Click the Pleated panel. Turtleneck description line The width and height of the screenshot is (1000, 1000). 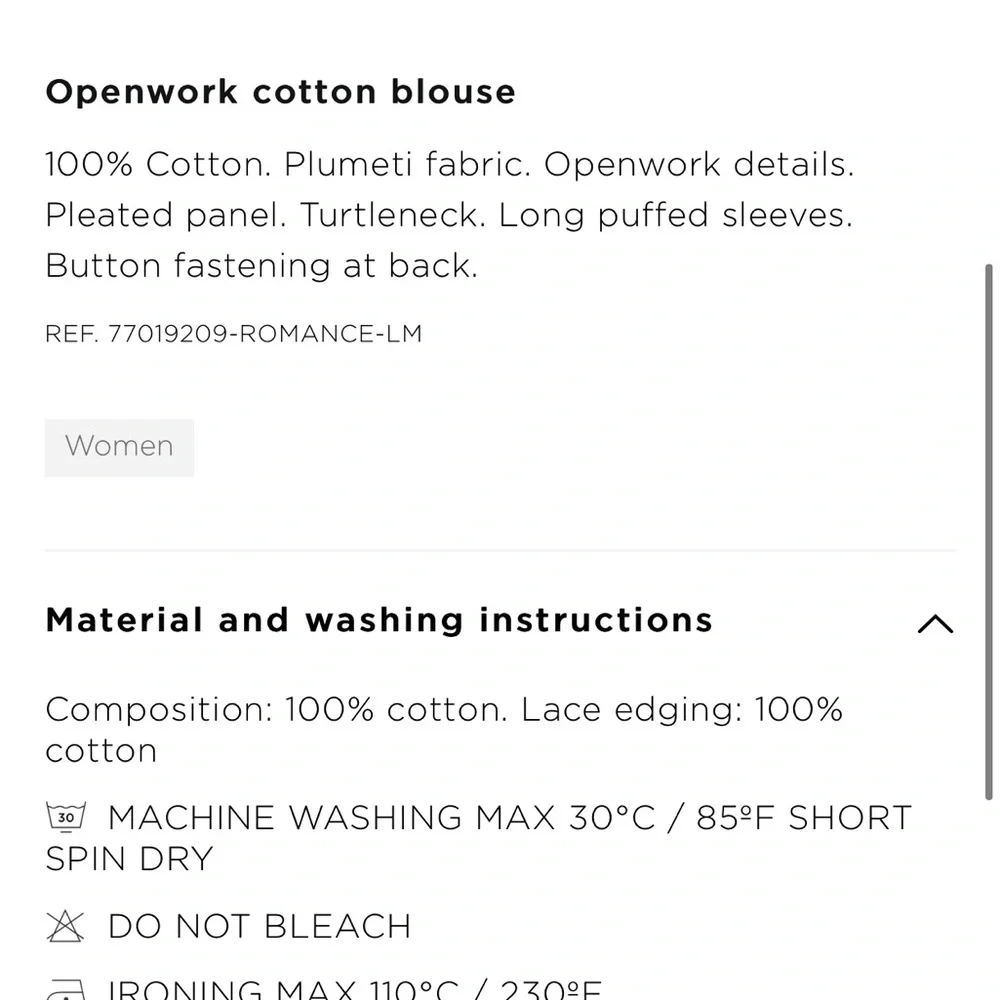449,215
